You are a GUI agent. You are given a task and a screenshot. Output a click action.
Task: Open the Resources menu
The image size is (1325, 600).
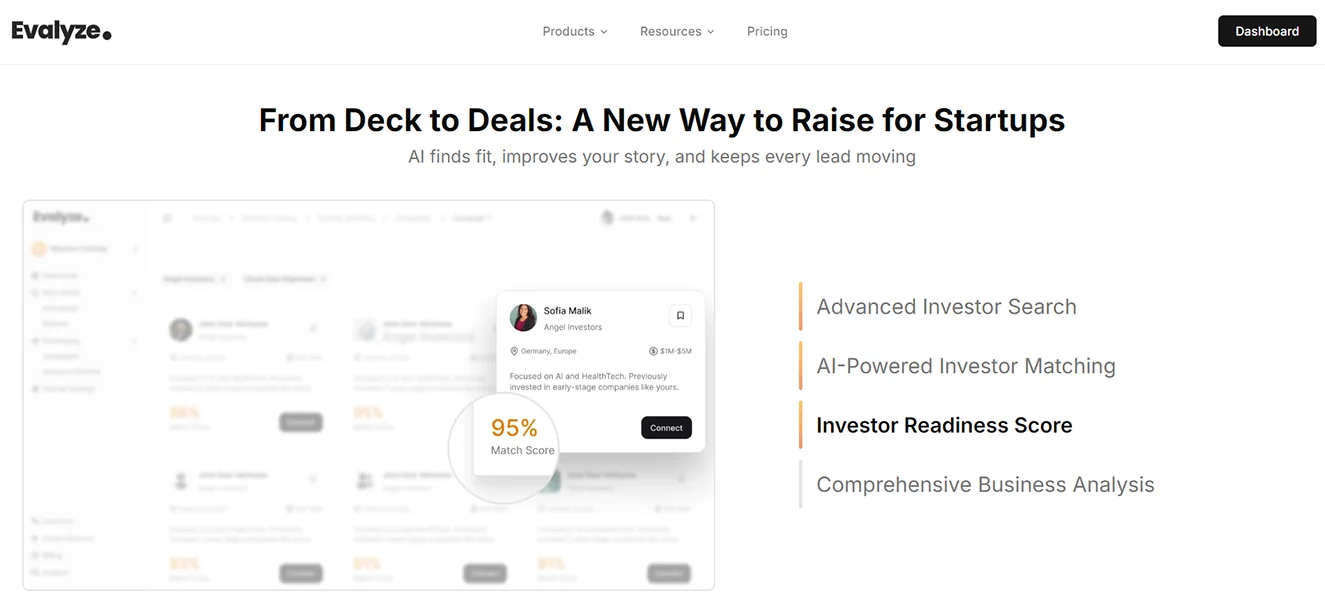click(677, 31)
